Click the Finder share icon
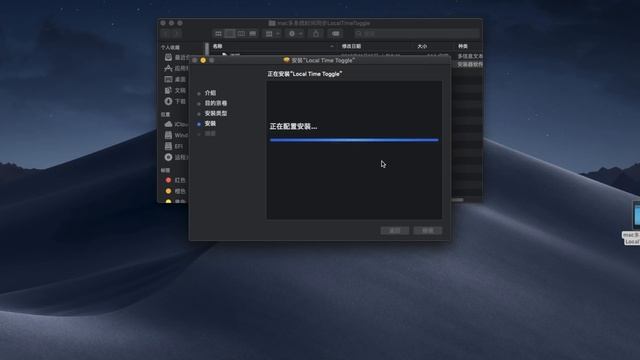This screenshot has width=640, height=360. [x=316, y=33]
